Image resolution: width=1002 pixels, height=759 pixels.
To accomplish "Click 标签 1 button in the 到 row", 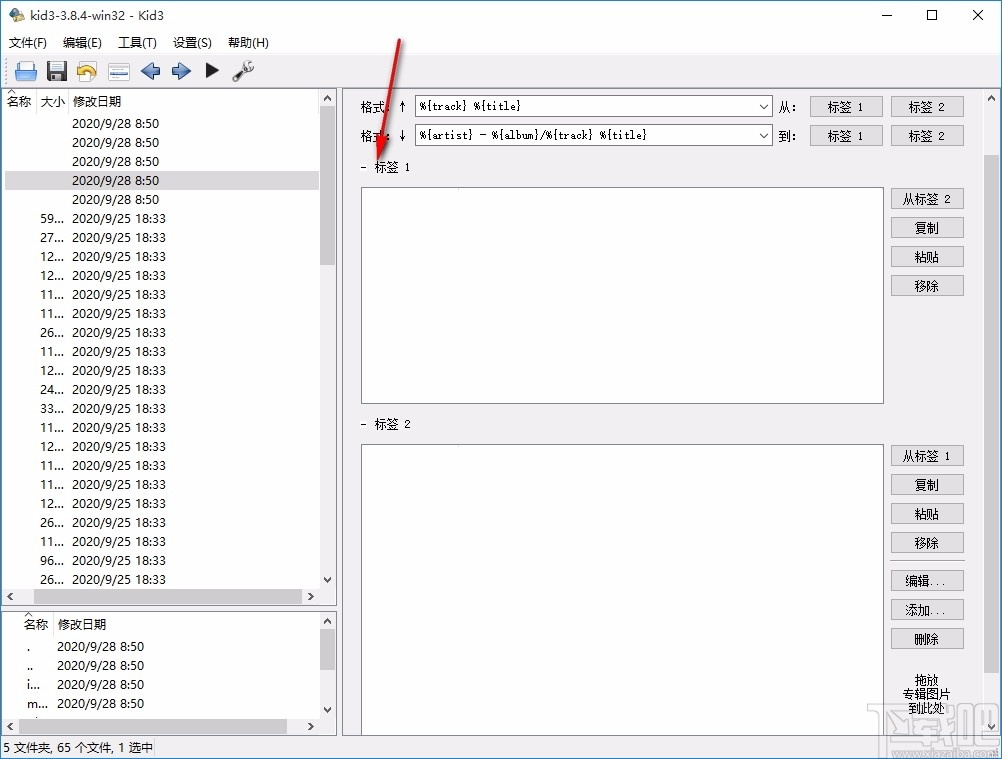I will [x=846, y=136].
